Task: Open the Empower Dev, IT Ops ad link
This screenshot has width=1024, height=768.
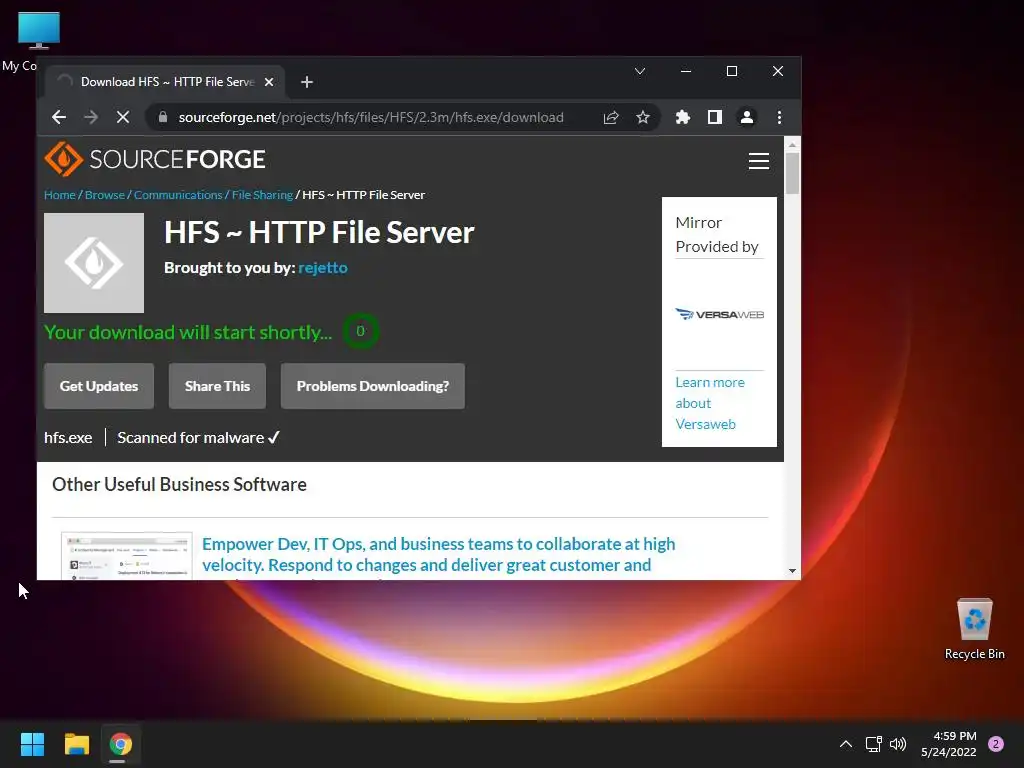Action: (438, 554)
